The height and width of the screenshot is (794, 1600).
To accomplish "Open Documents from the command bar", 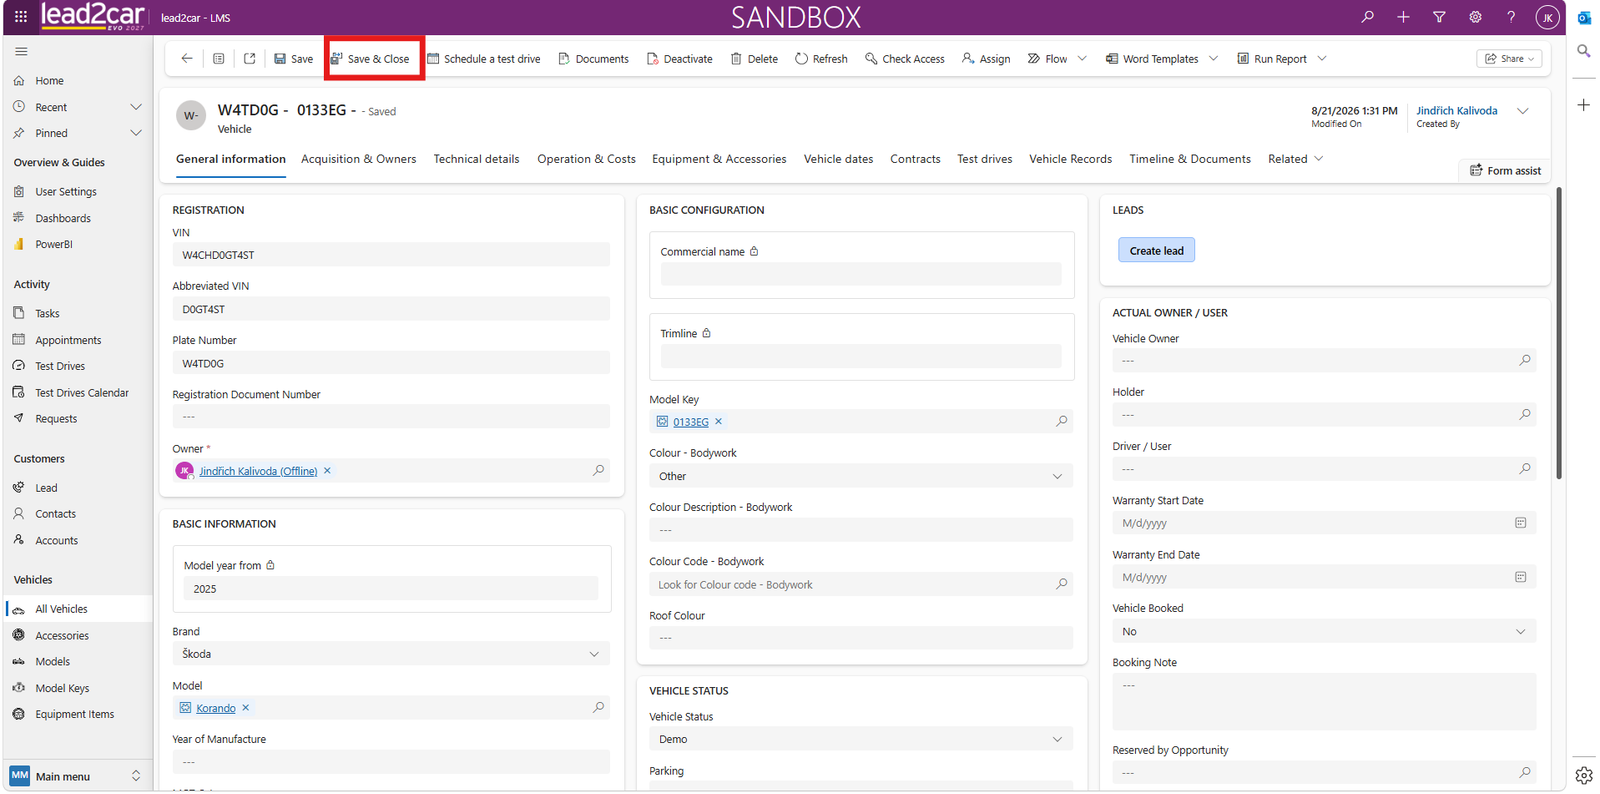I will pyautogui.click(x=594, y=59).
